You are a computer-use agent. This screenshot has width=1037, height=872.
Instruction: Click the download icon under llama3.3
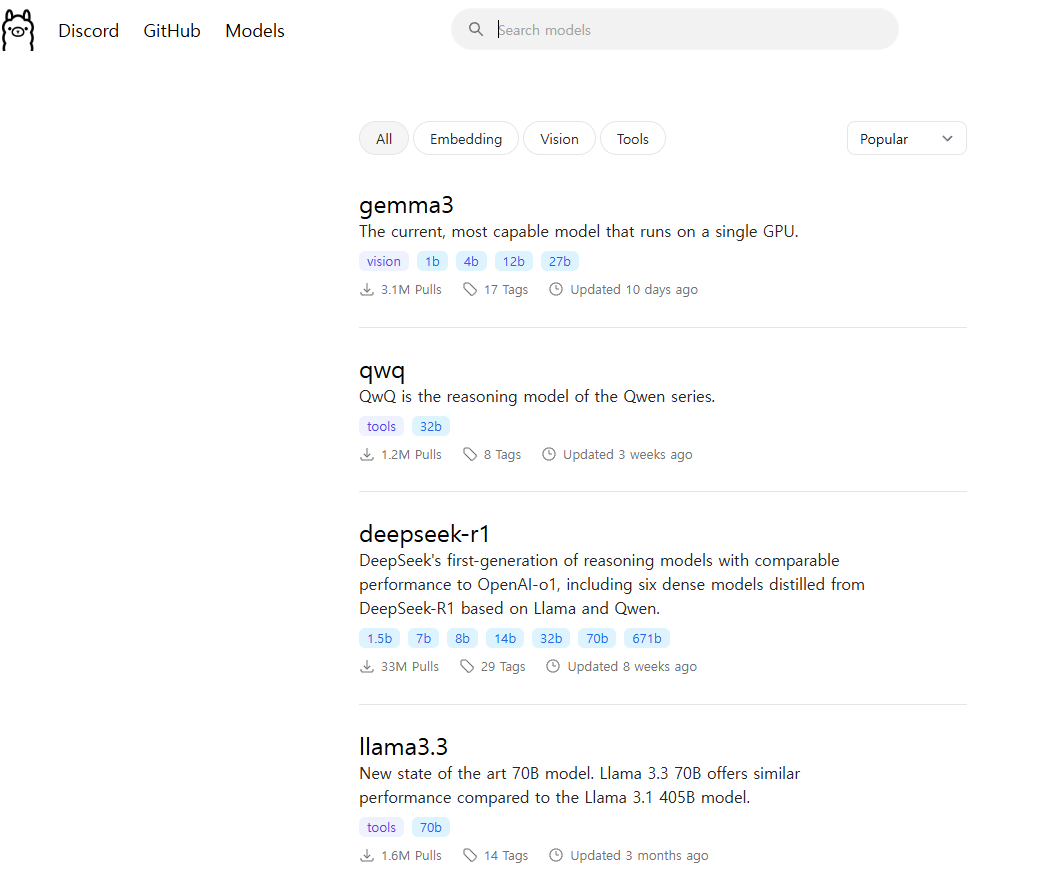click(x=367, y=856)
